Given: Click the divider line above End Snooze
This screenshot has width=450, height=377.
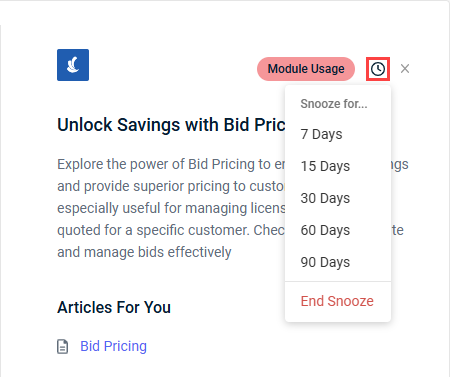Looking at the screenshot, I should (x=338, y=281).
